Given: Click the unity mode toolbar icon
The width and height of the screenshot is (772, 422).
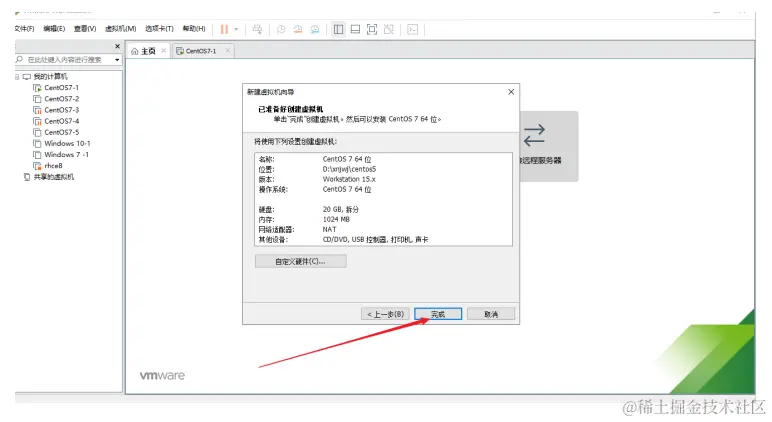Looking at the screenshot, I should (x=388, y=30).
